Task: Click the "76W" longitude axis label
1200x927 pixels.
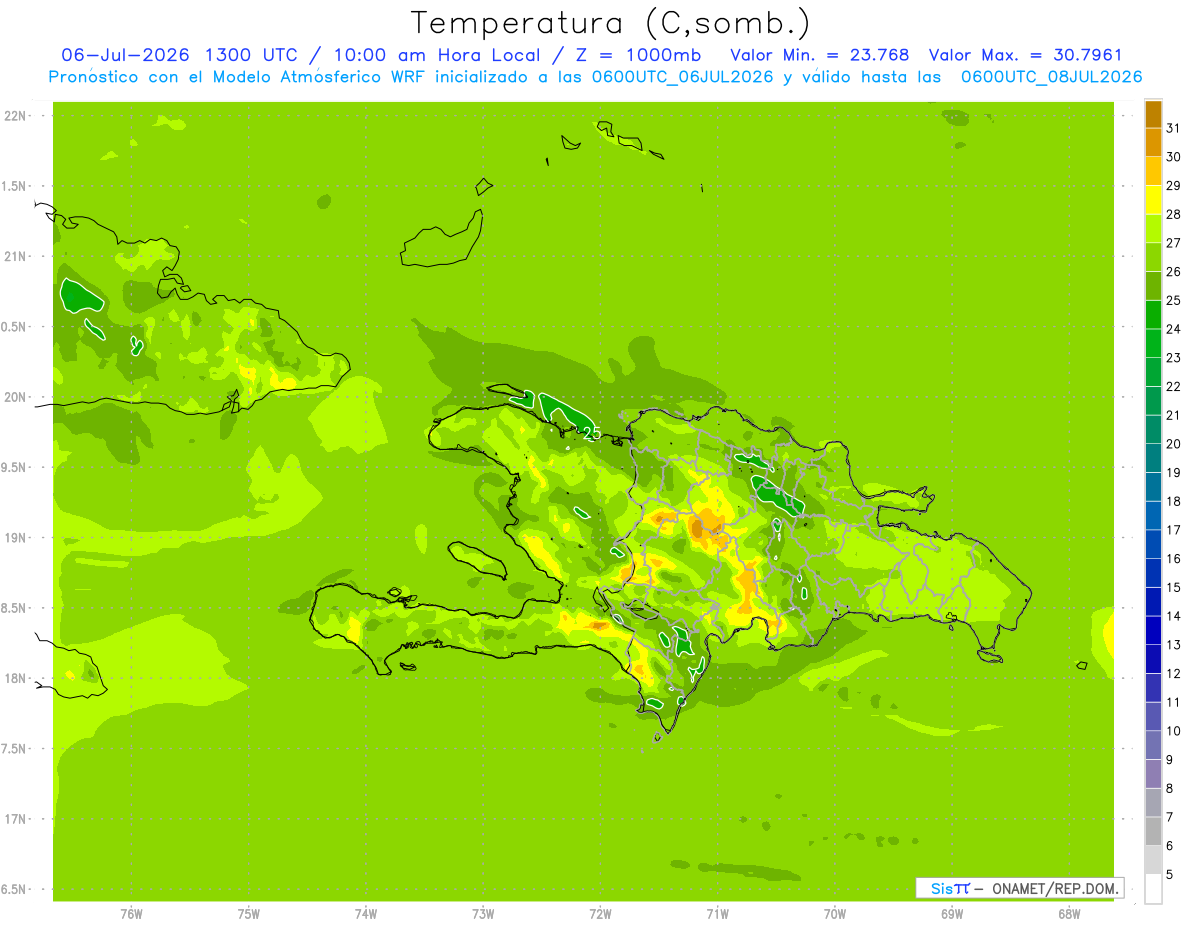Action: pos(131,913)
